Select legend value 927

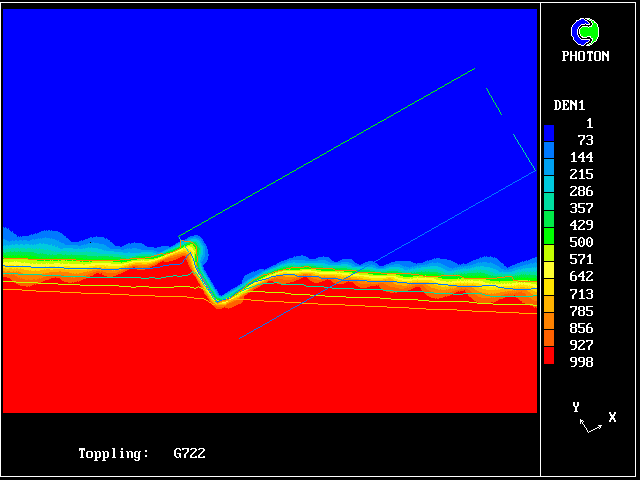[581, 345]
